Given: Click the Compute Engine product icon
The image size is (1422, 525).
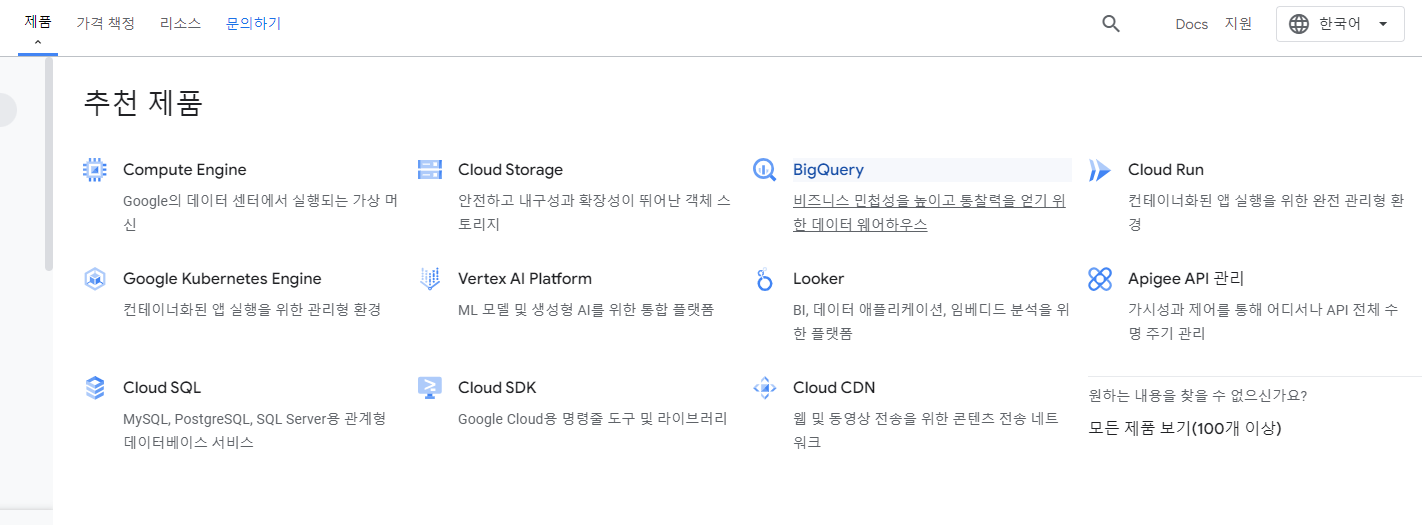Looking at the screenshot, I should [95, 170].
